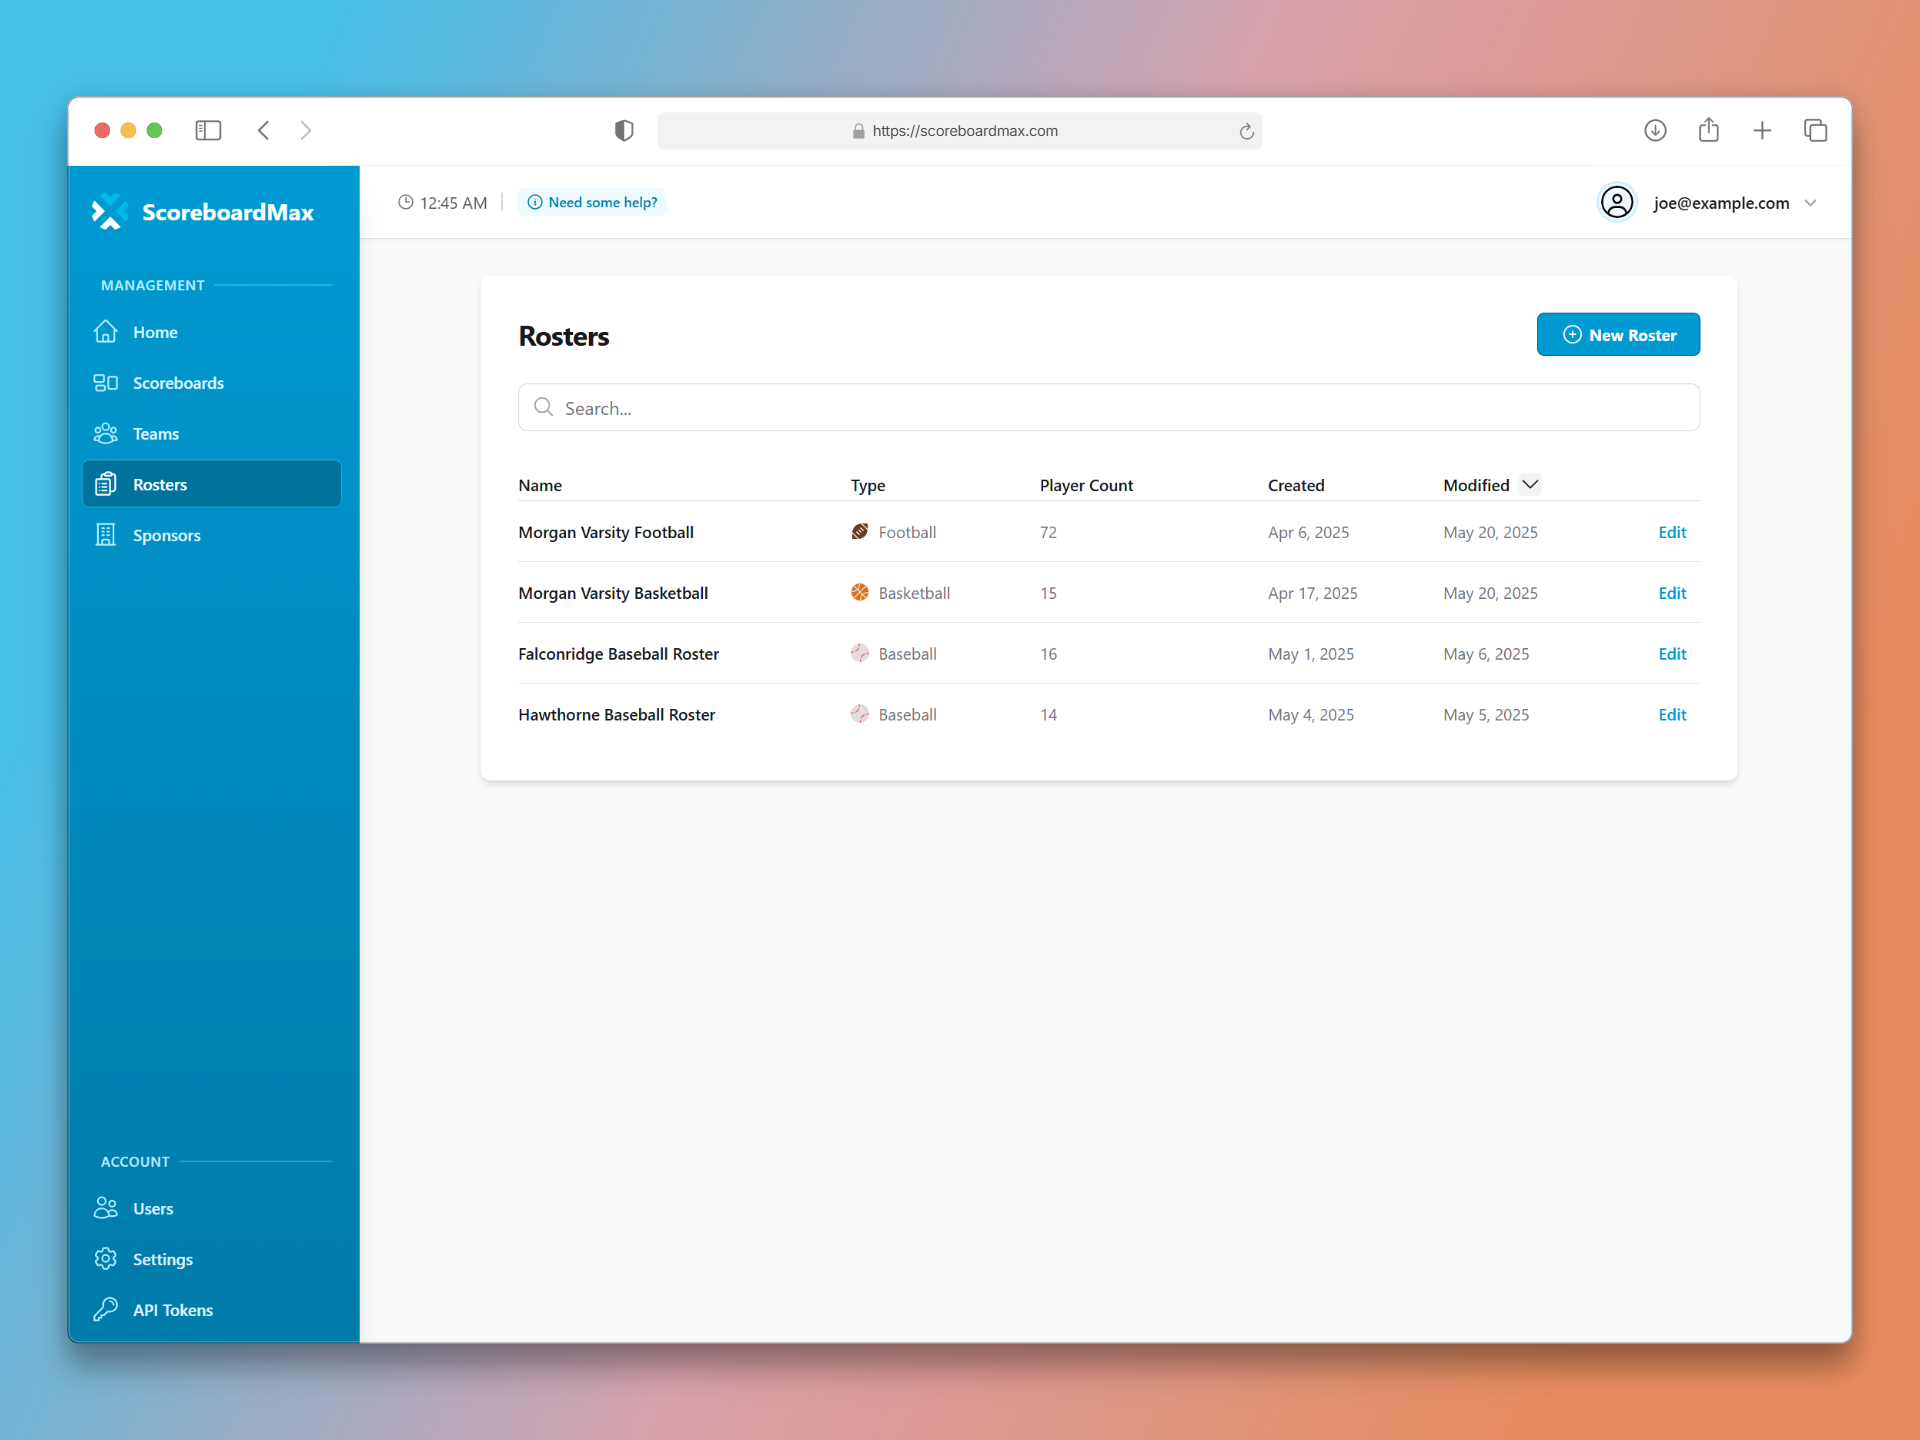
Task: Click created date Apr 17, 2025
Action: [1313, 593]
